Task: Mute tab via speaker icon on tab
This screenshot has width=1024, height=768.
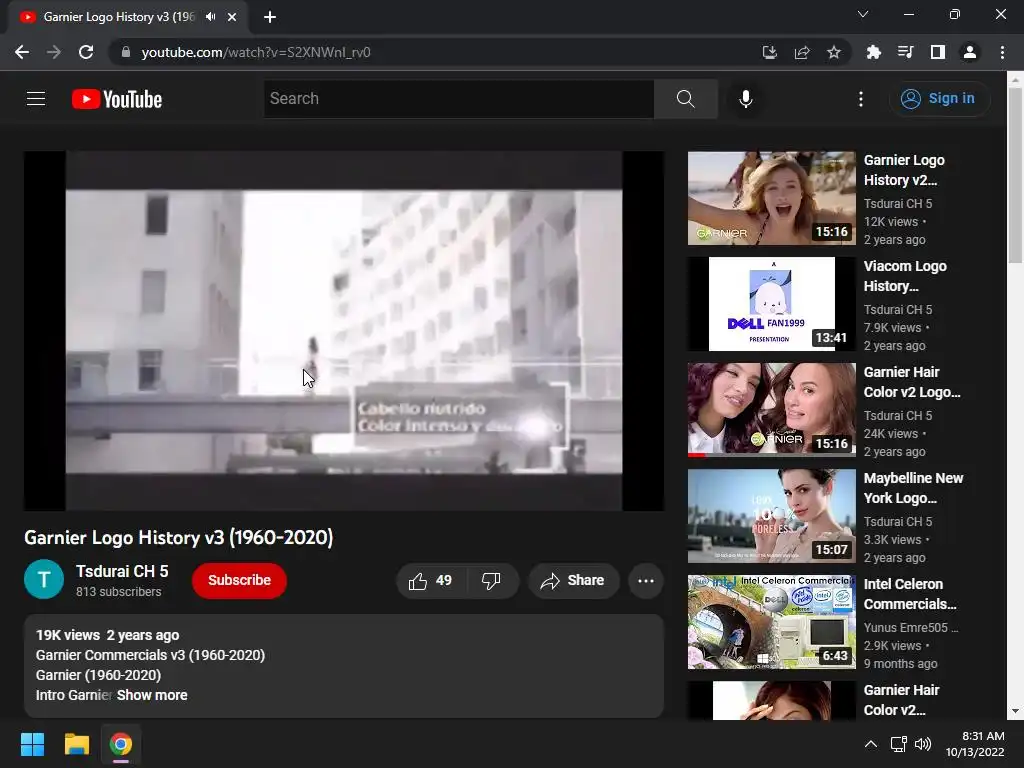Action: click(x=210, y=17)
